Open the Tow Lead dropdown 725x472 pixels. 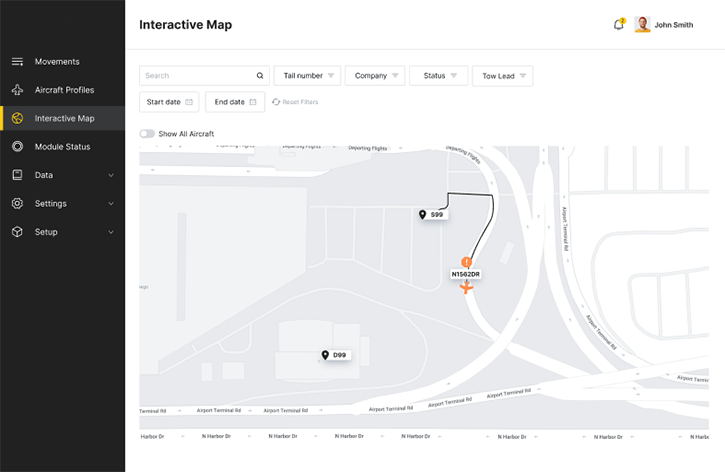tap(502, 76)
